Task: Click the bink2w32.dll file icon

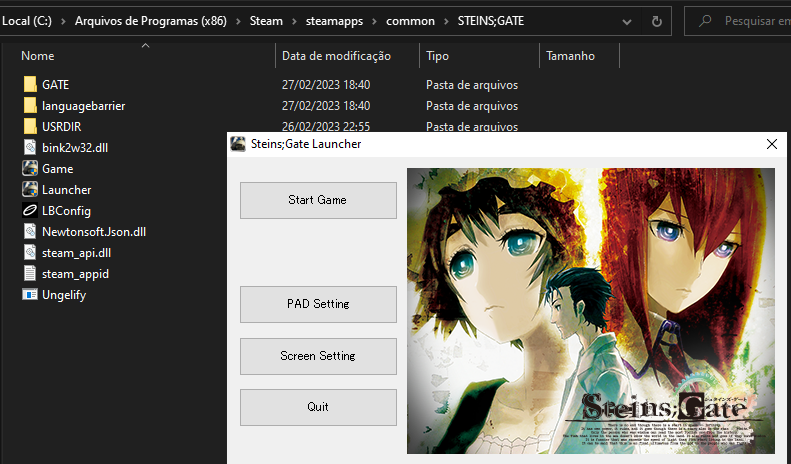Action: click(30, 147)
